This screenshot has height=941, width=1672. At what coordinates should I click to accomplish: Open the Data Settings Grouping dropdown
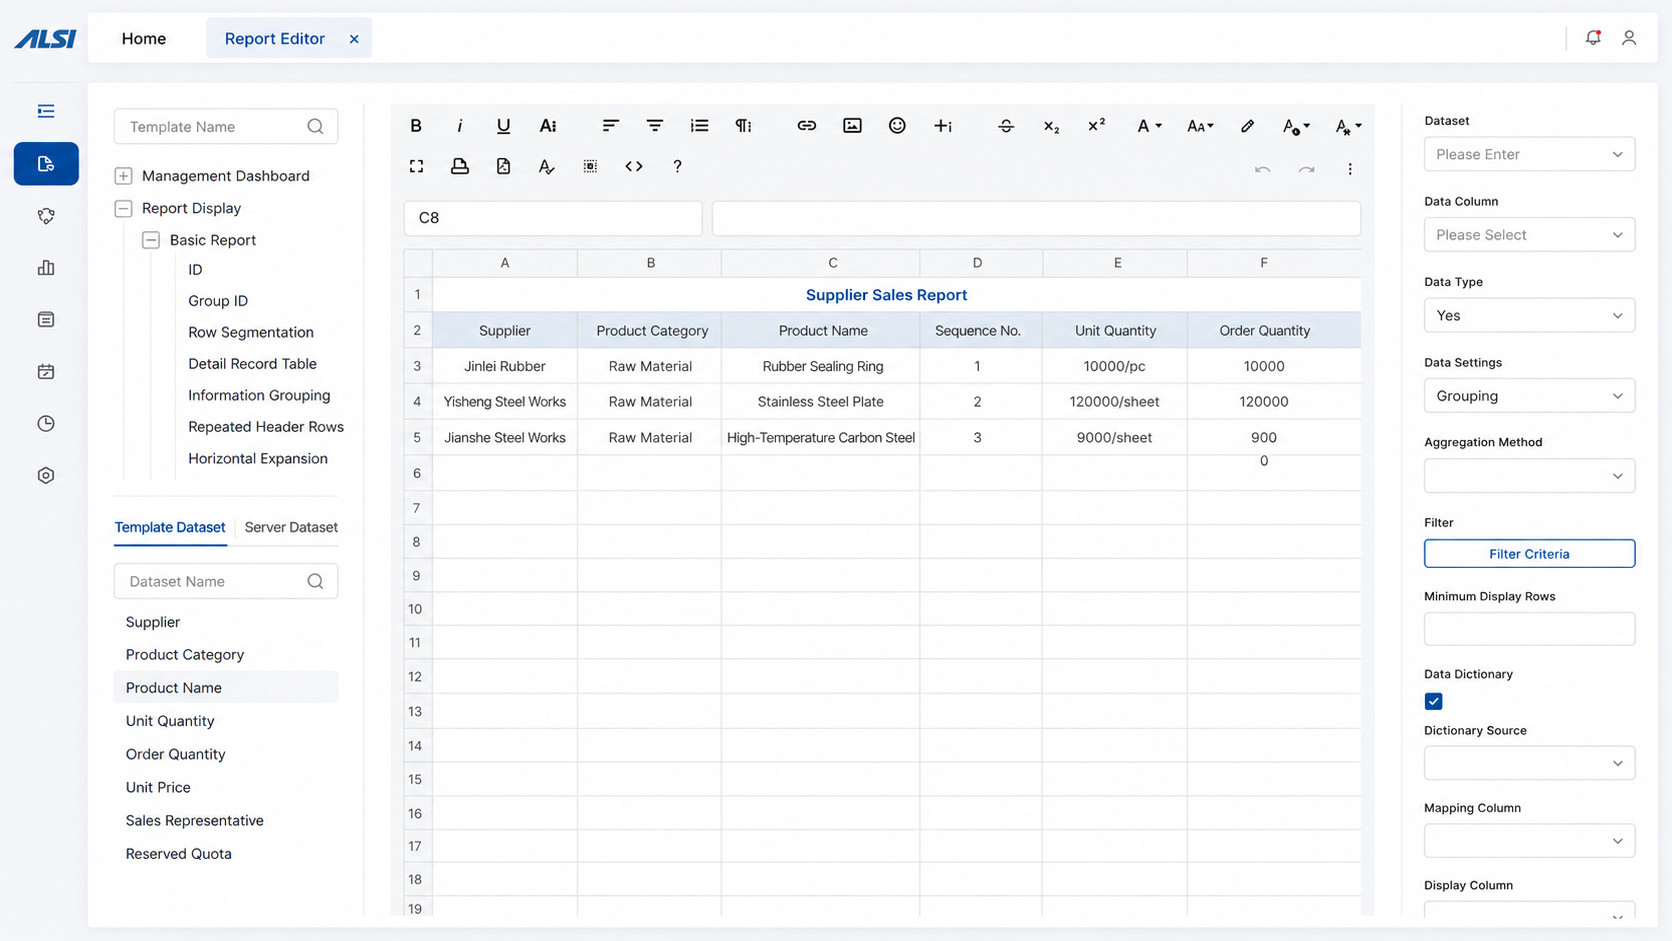(1529, 396)
